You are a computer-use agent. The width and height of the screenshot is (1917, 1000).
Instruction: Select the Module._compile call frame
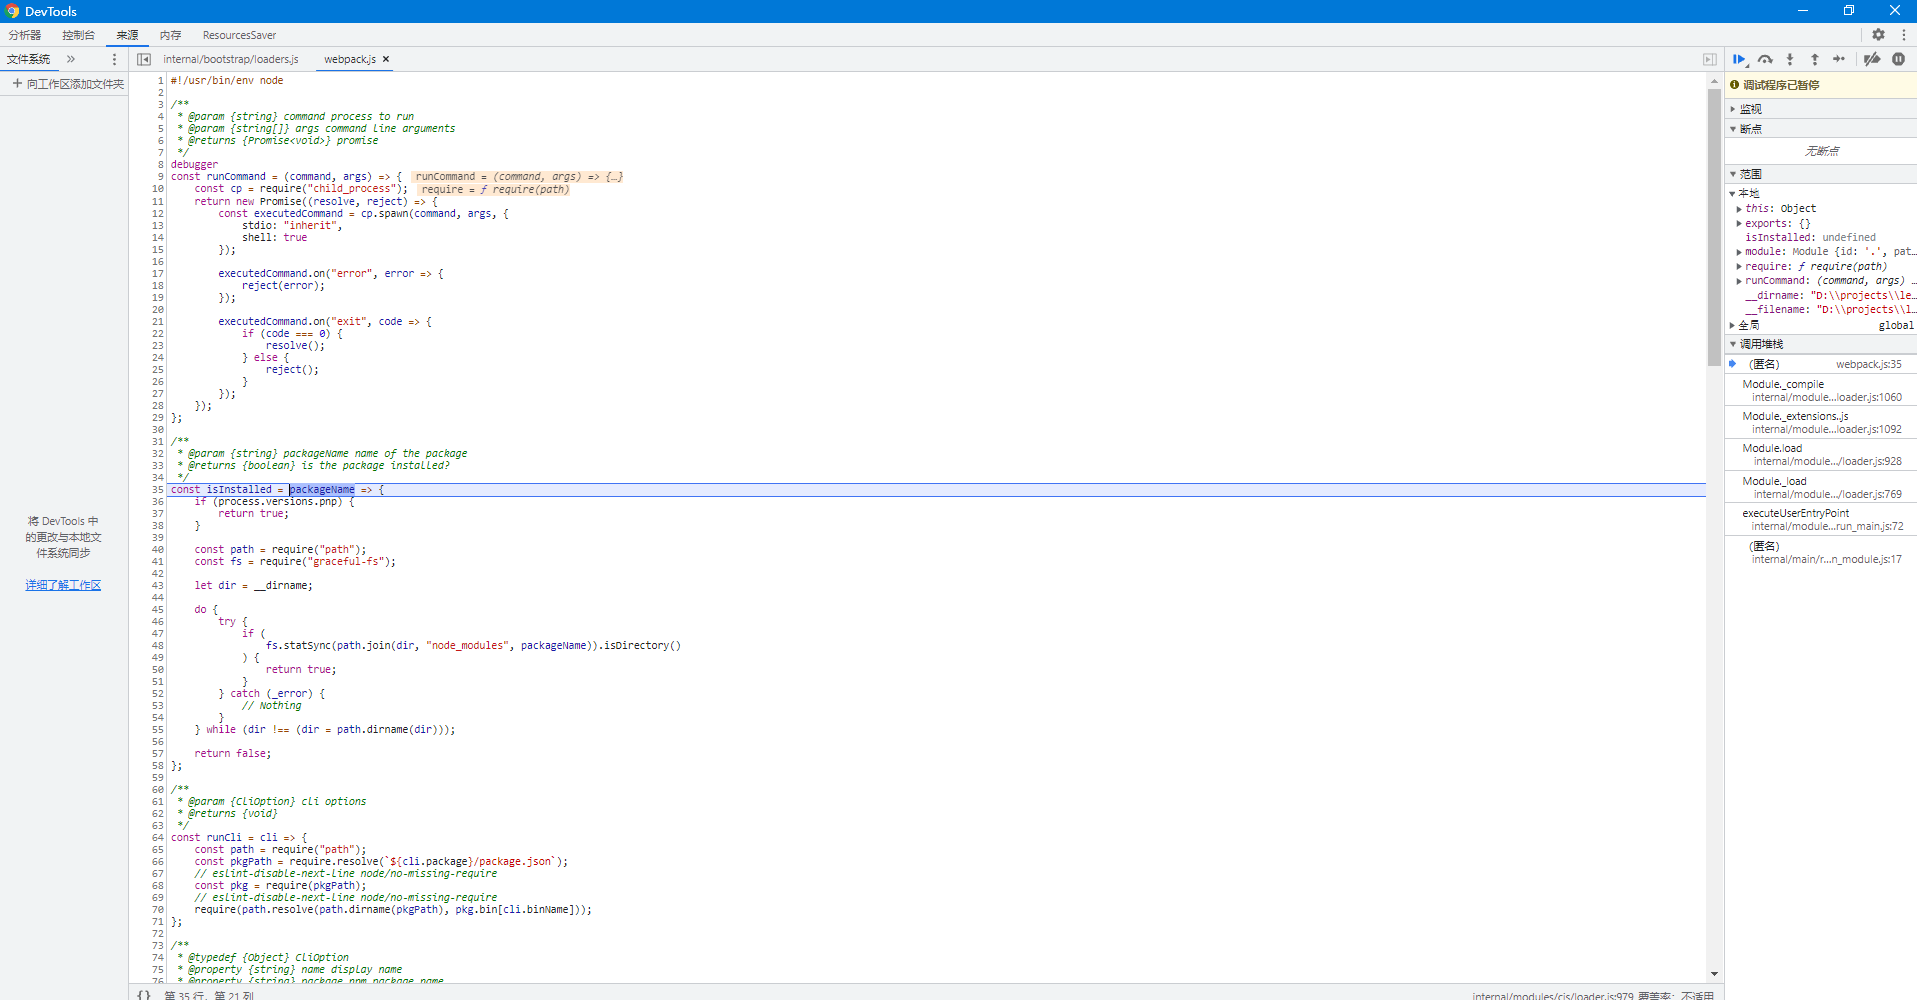[1820, 390]
